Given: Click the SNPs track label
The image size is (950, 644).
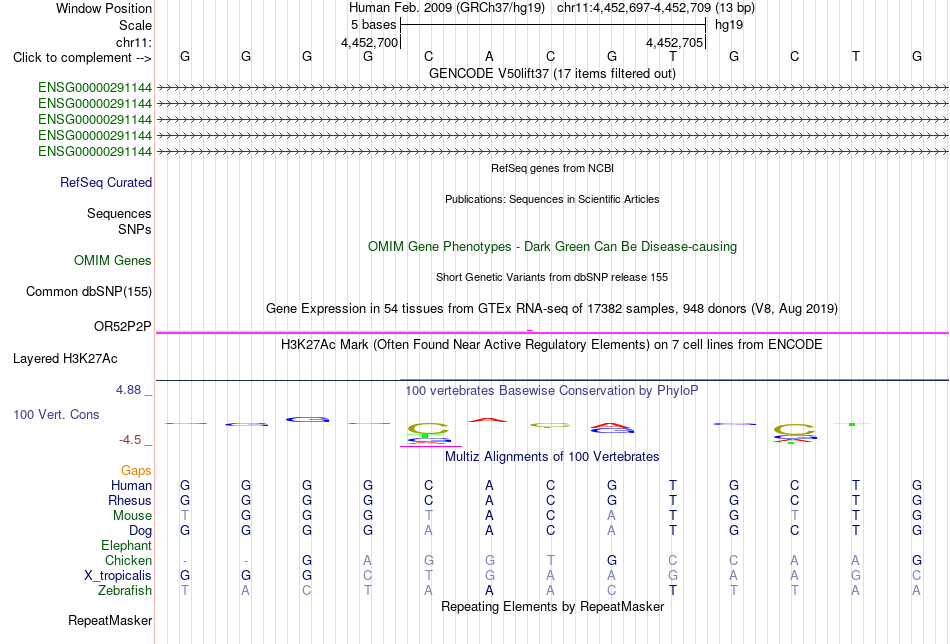Looking at the screenshot, I should [x=135, y=230].
